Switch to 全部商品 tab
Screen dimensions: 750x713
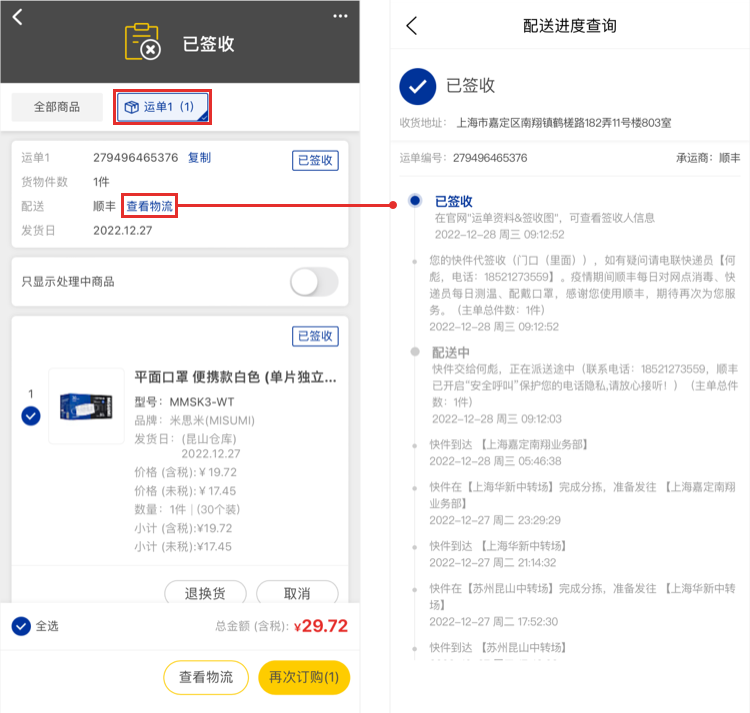(x=59, y=107)
